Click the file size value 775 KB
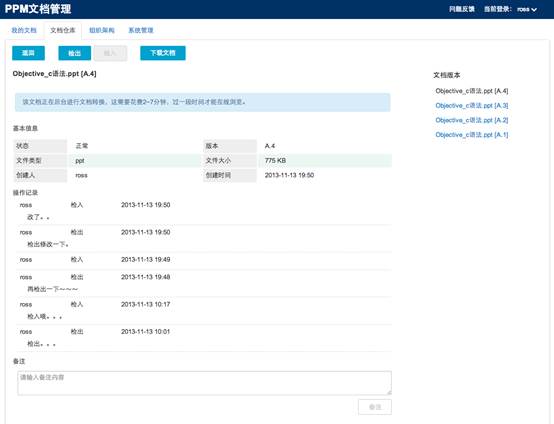Image resolution: width=554 pixels, height=424 pixels. tap(275, 160)
